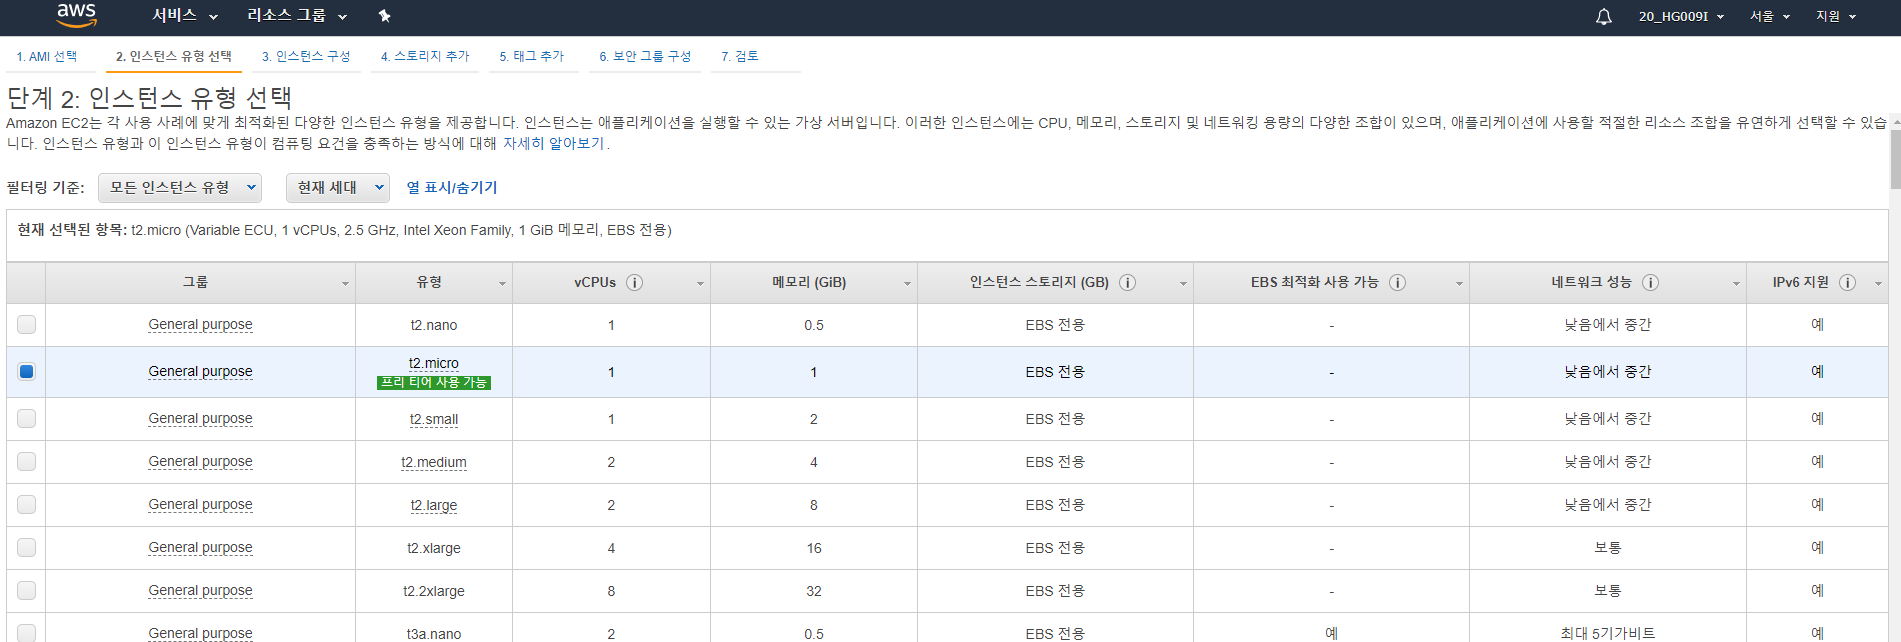The height and width of the screenshot is (642, 1901).
Task: Go to step 4. 스토리지 추가 tab
Action: point(425,57)
